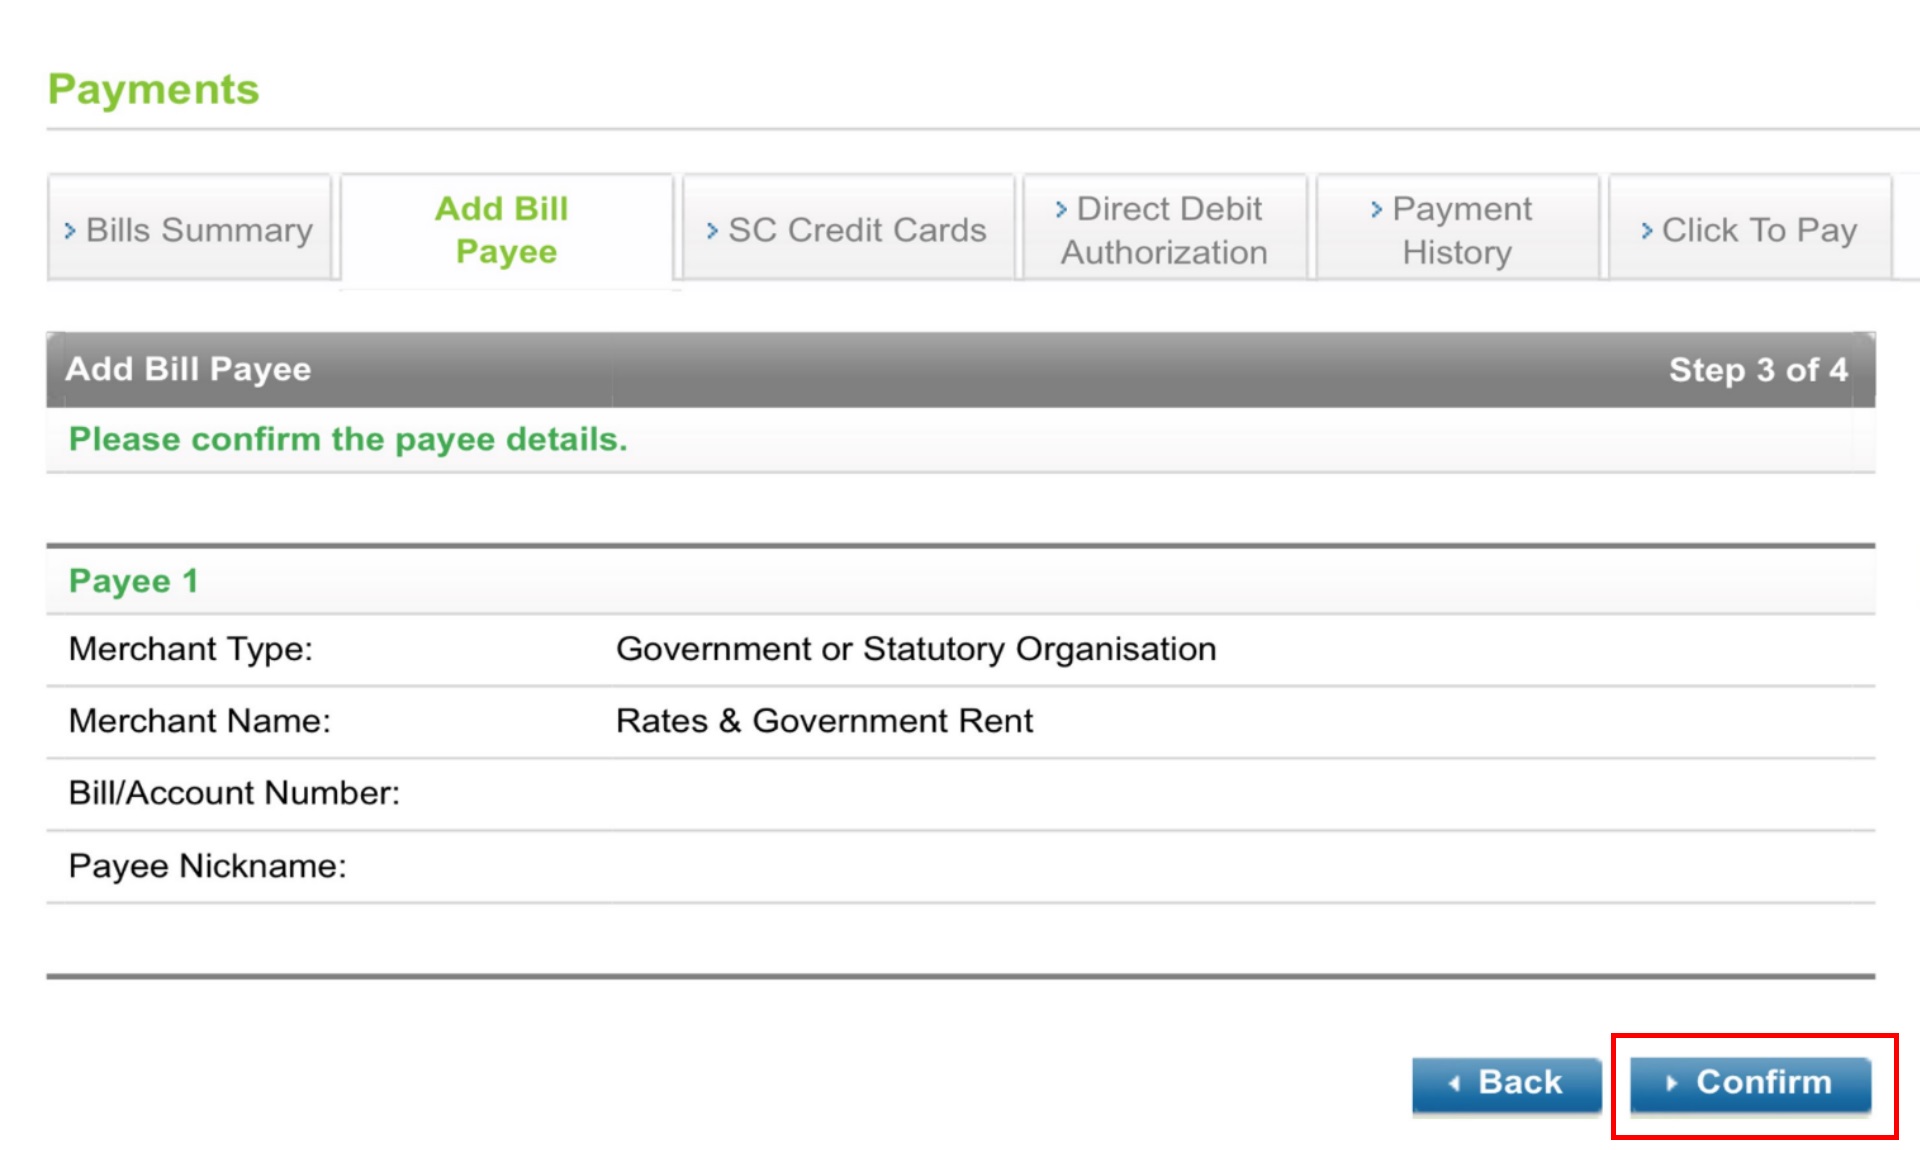Select the Add Bill Payee tab

502,230
